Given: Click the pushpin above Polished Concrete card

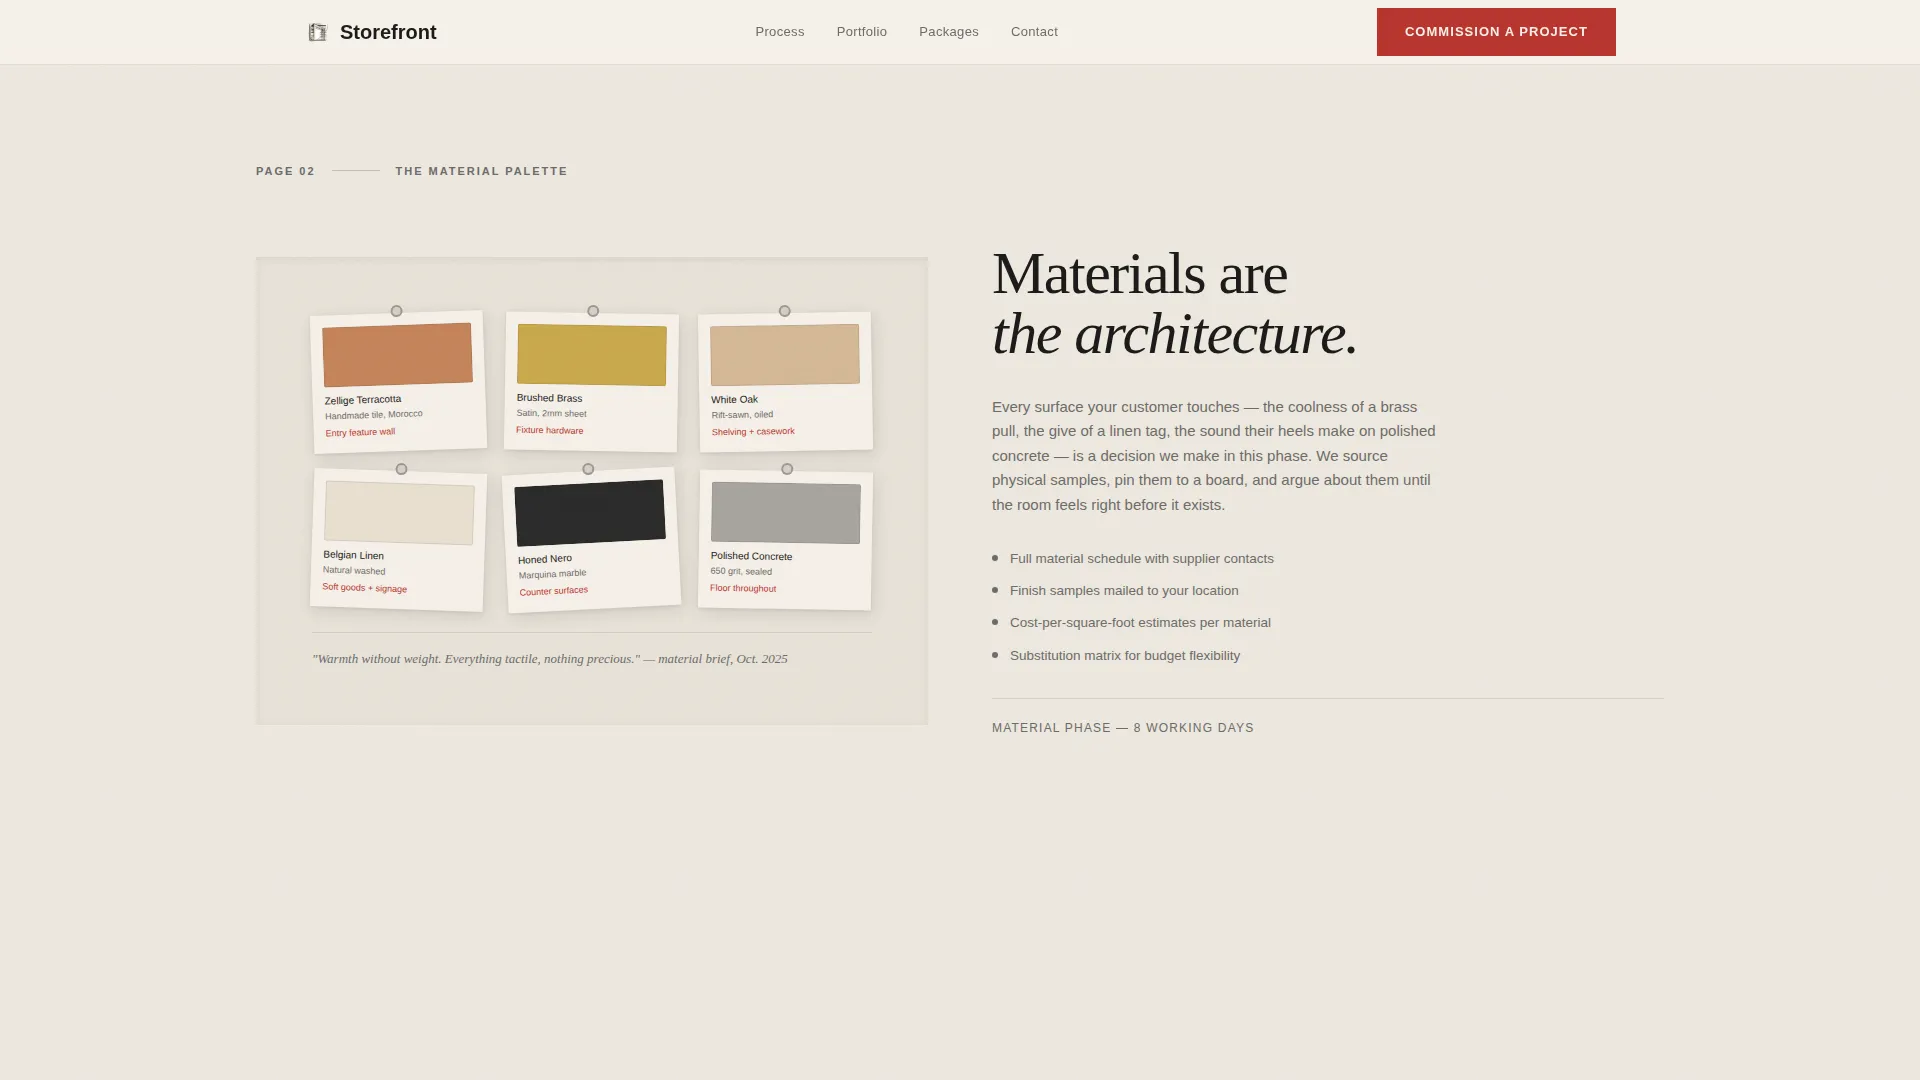Looking at the screenshot, I should pos(787,469).
